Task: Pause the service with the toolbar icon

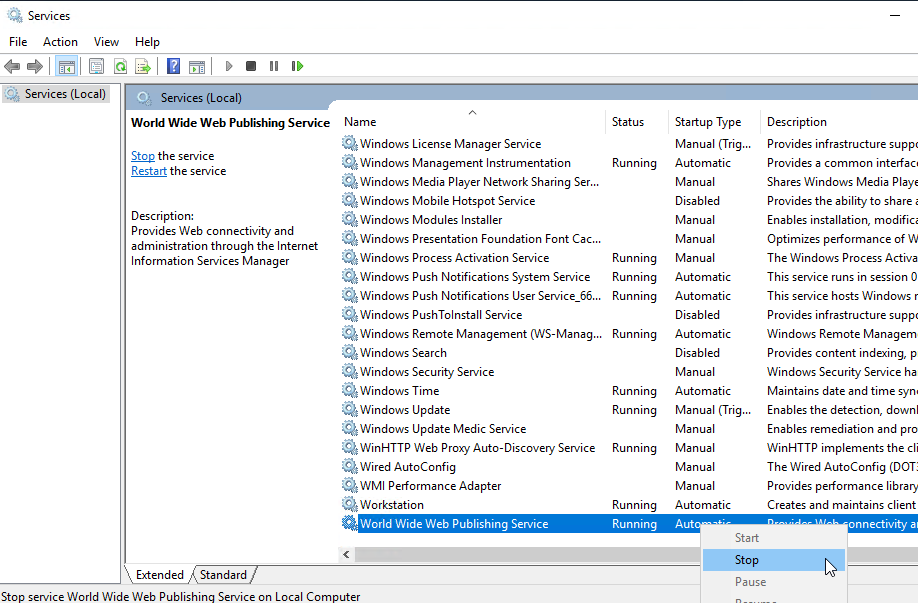Action: tap(275, 66)
